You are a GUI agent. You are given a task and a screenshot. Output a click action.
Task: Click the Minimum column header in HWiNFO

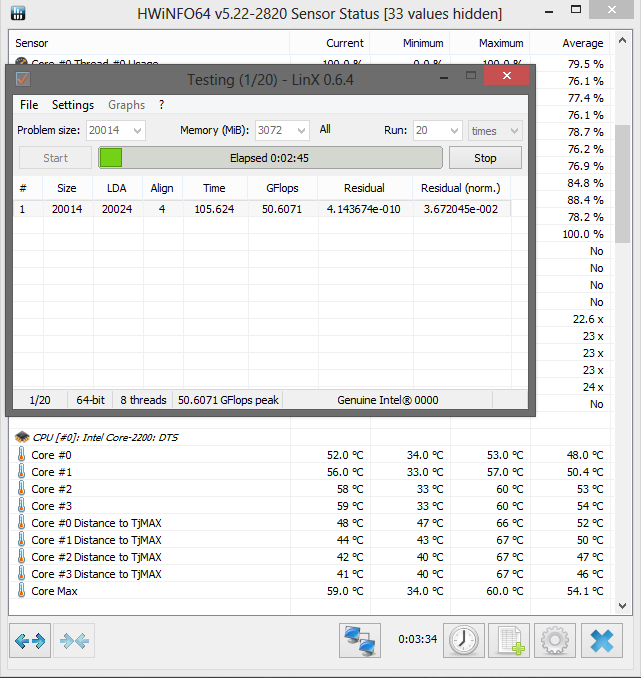coord(410,43)
